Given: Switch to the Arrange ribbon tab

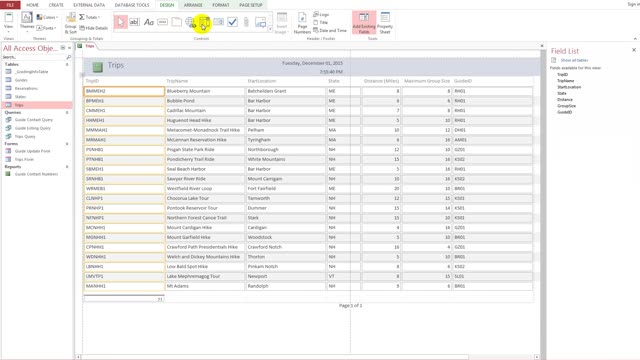Looking at the screenshot, I should pyautogui.click(x=193, y=5).
